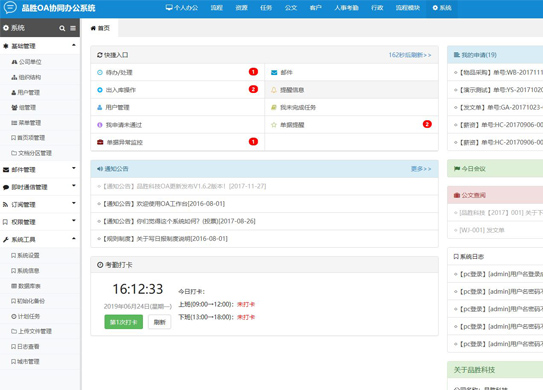Open 我申请未通过 via its purple icon
543x390 pixels.
(x=100, y=125)
